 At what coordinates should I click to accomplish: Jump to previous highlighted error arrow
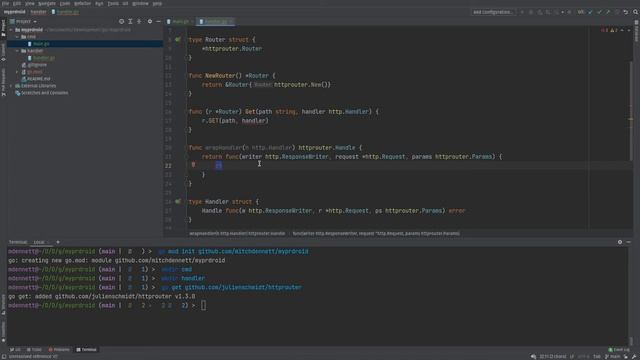click(x=622, y=30)
